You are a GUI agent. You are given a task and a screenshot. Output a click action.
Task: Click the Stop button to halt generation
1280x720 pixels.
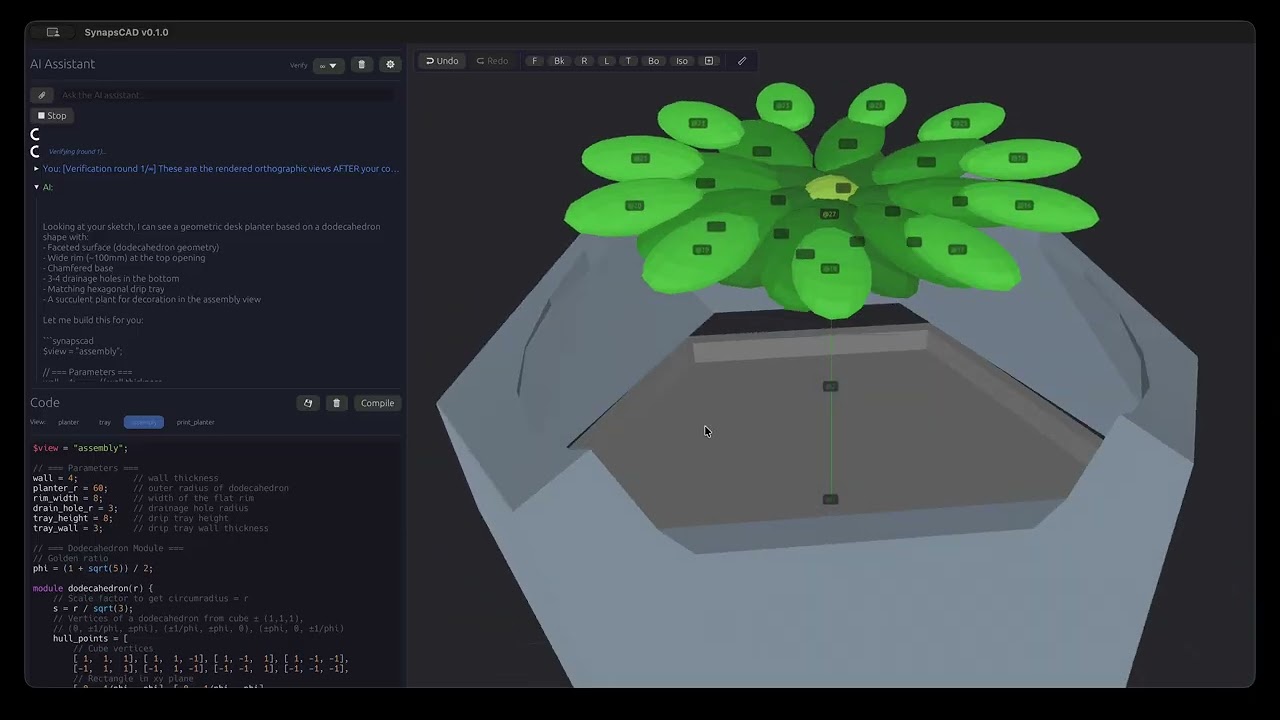[x=52, y=115]
